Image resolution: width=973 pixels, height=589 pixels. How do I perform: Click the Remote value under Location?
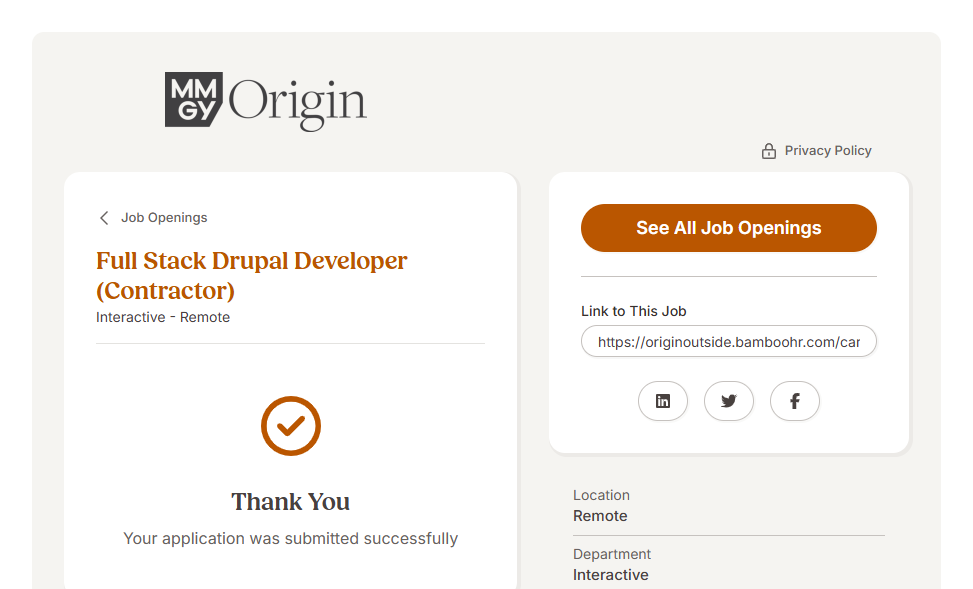600,516
